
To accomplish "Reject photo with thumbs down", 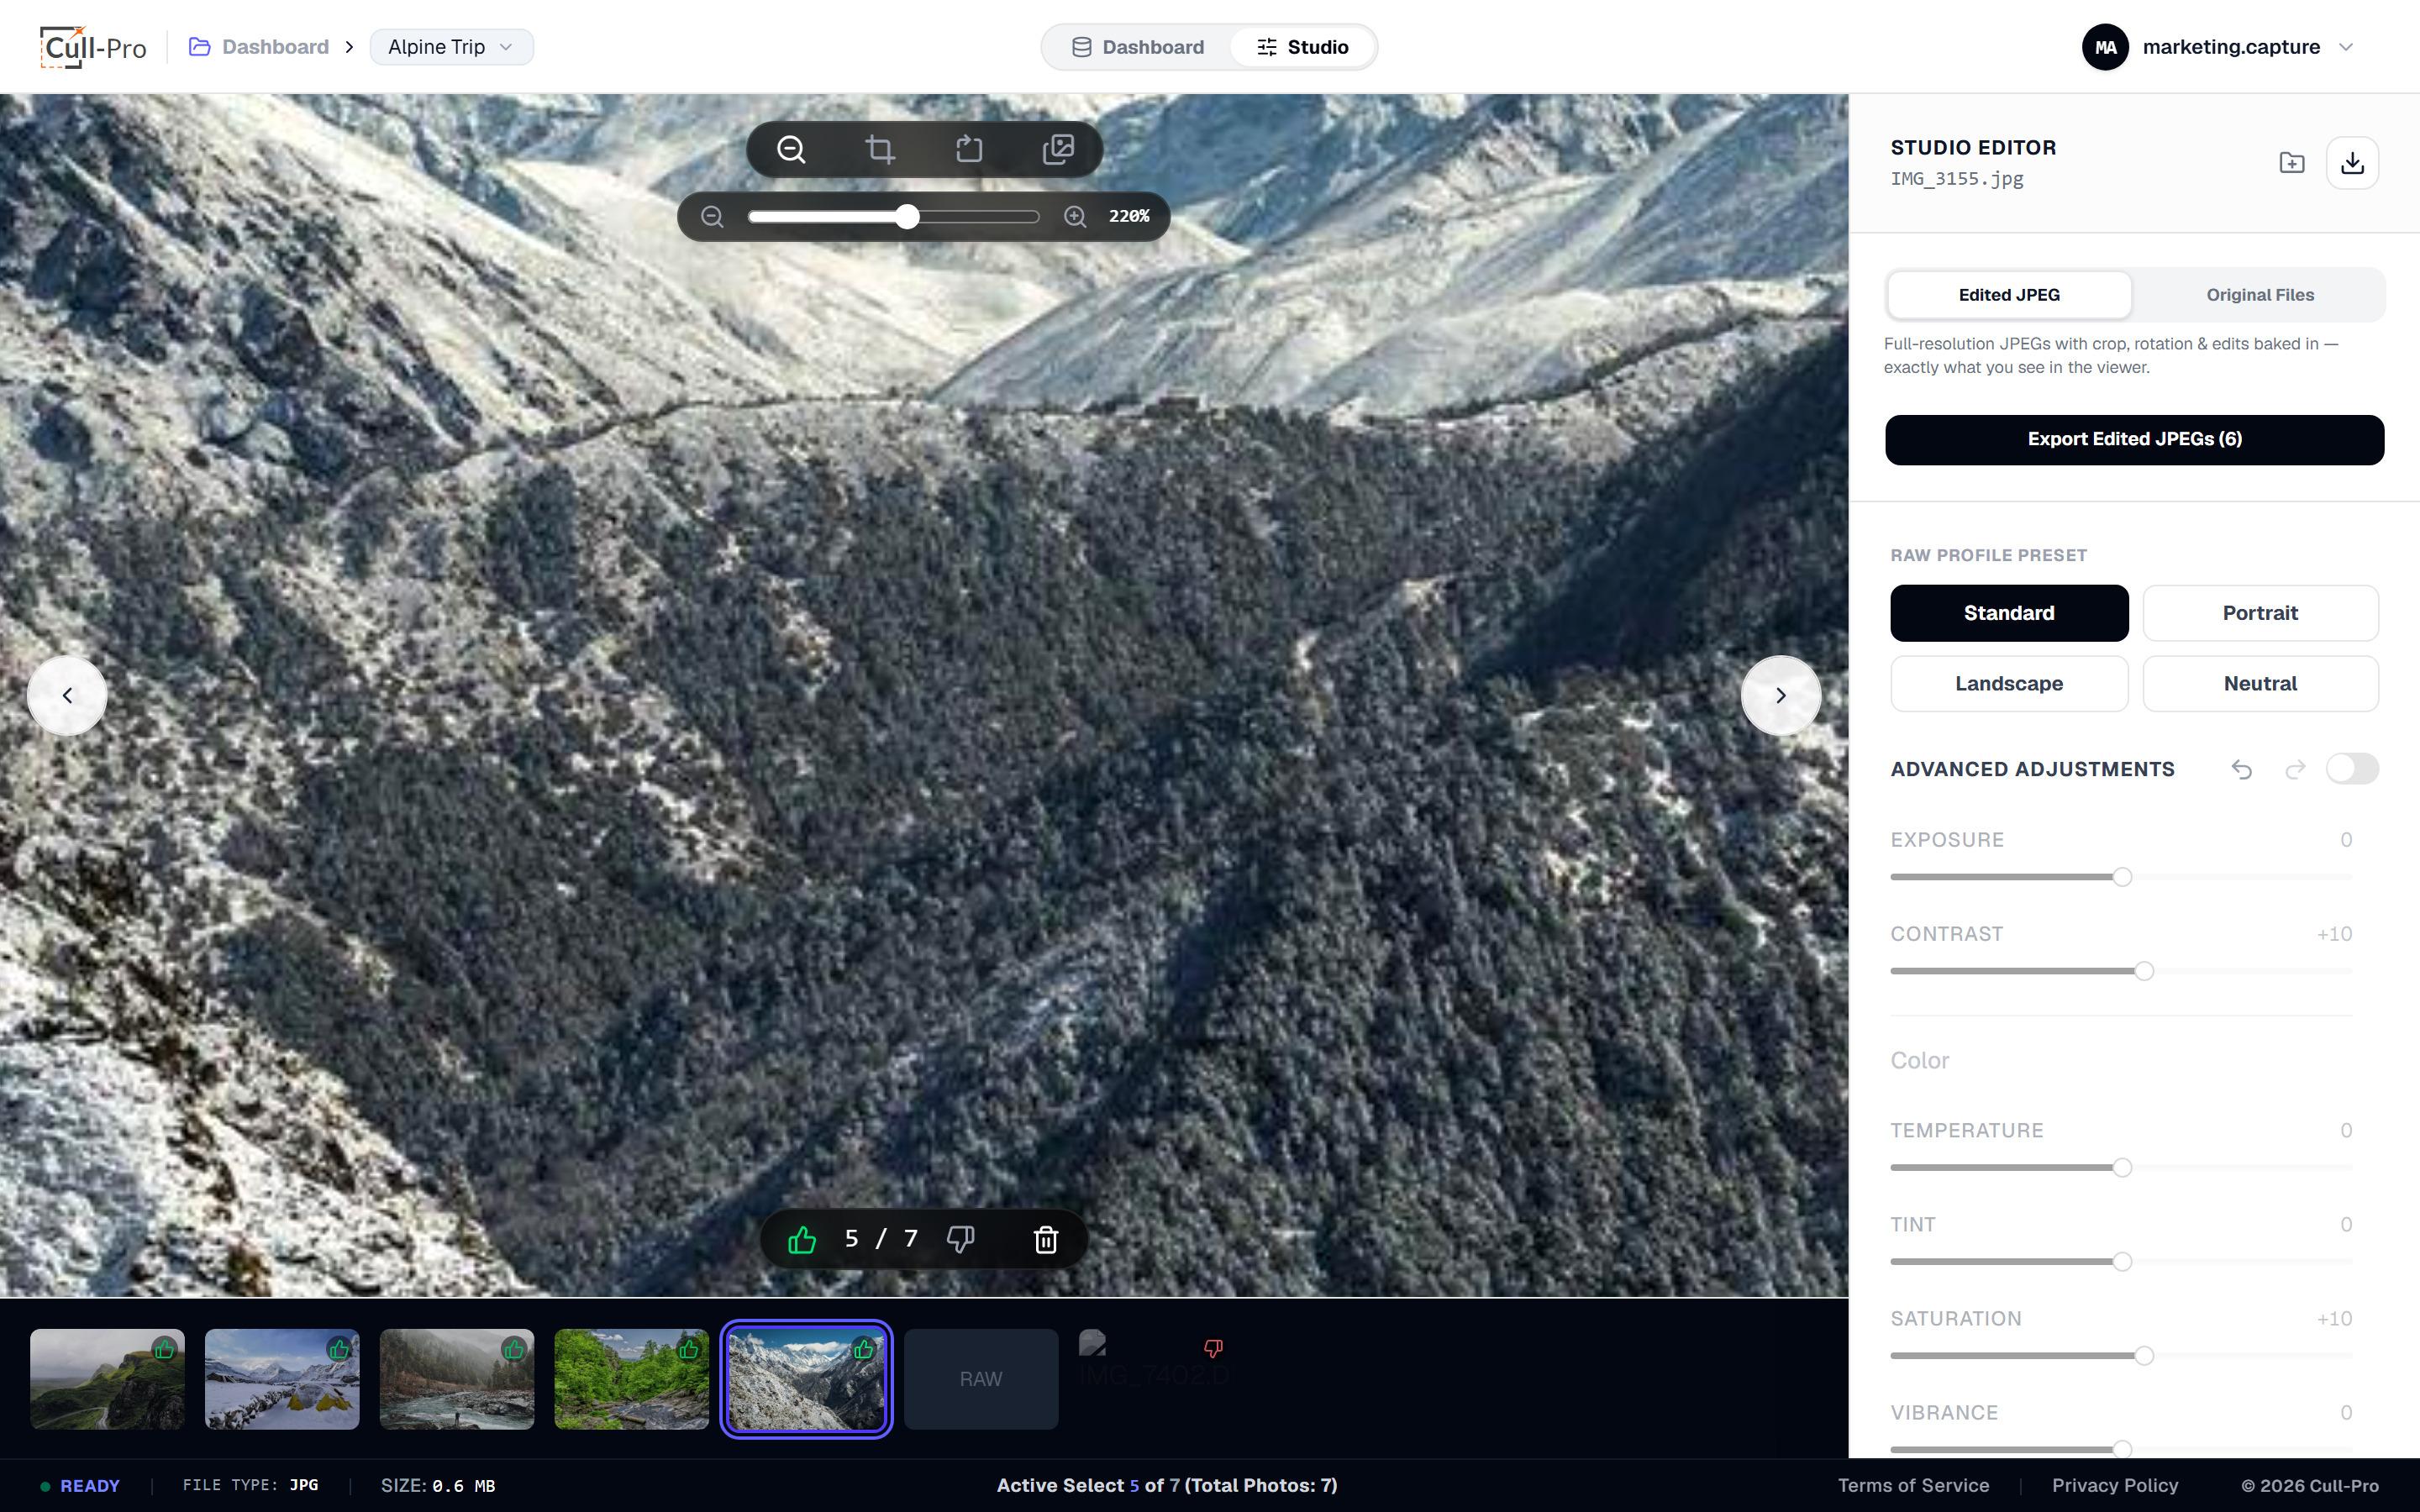I will tap(960, 1240).
